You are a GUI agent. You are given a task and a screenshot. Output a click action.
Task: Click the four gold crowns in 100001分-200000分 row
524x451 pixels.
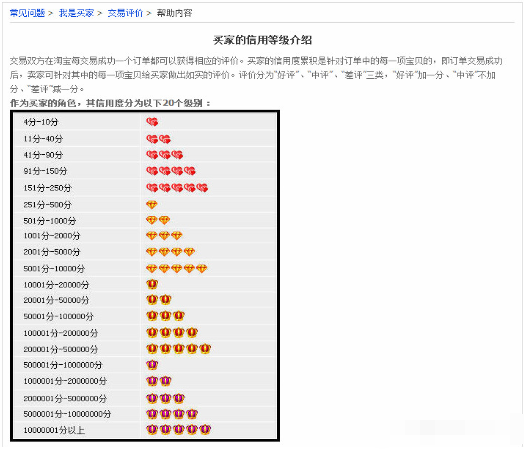click(x=172, y=332)
